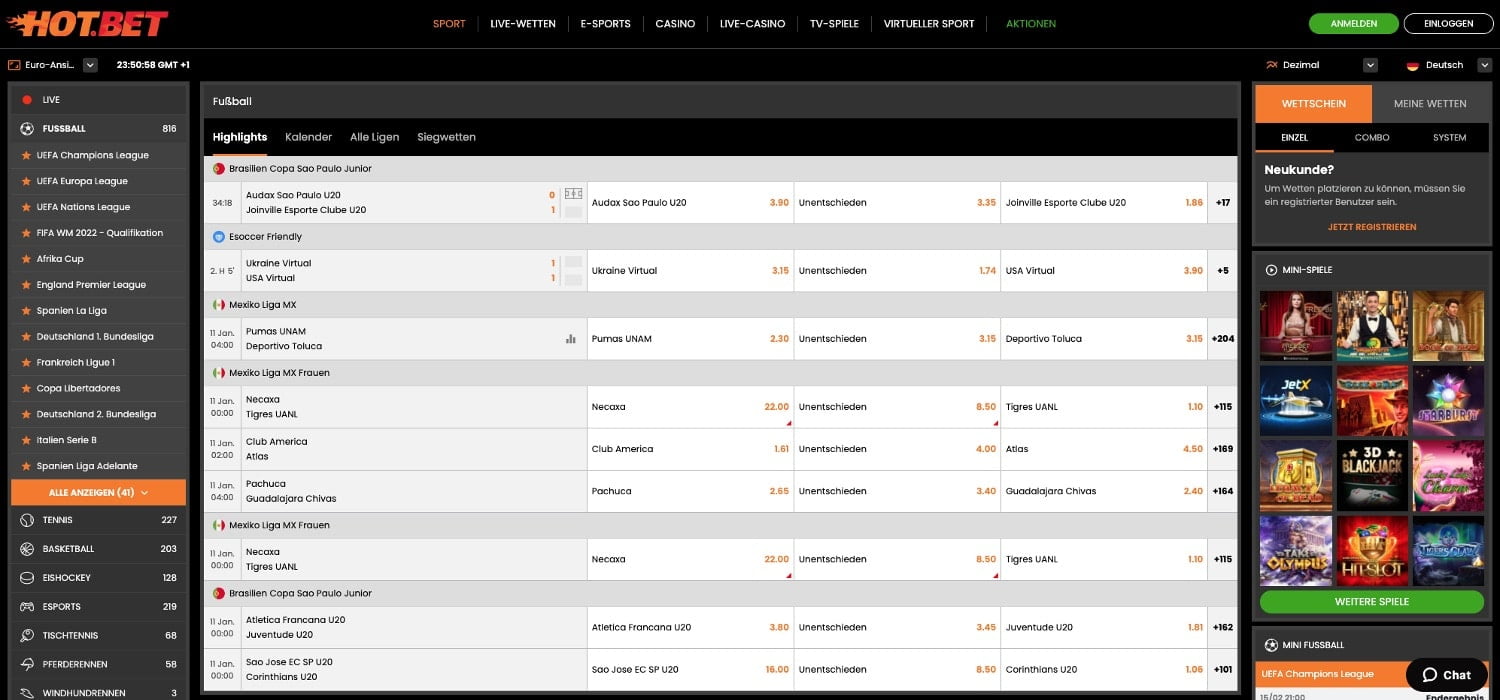The image size is (1500, 700).
Task: Click the Esports controller icon
Action: (x=27, y=606)
